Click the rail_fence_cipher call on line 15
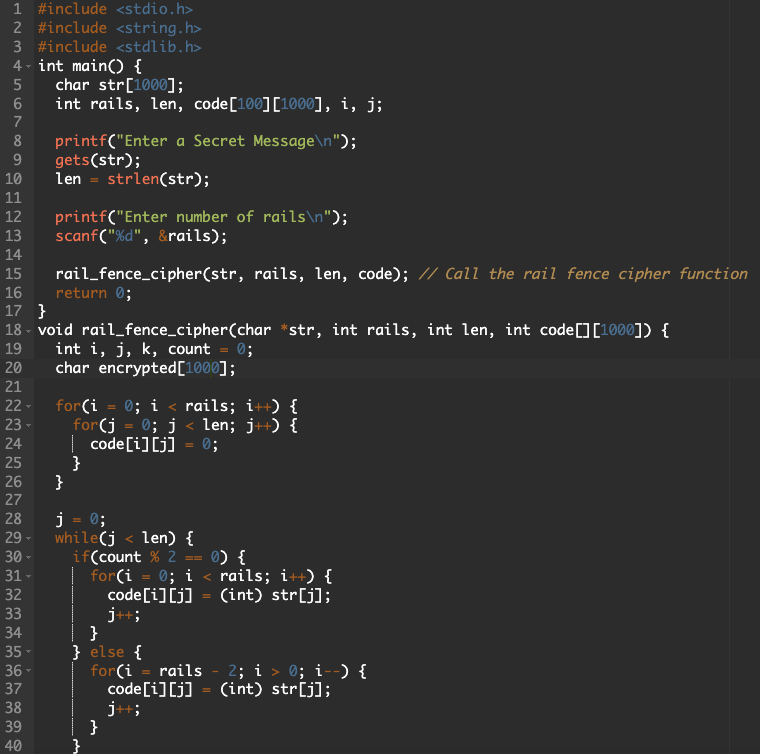The height and width of the screenshot is (754, 760). tap(232, 274)
